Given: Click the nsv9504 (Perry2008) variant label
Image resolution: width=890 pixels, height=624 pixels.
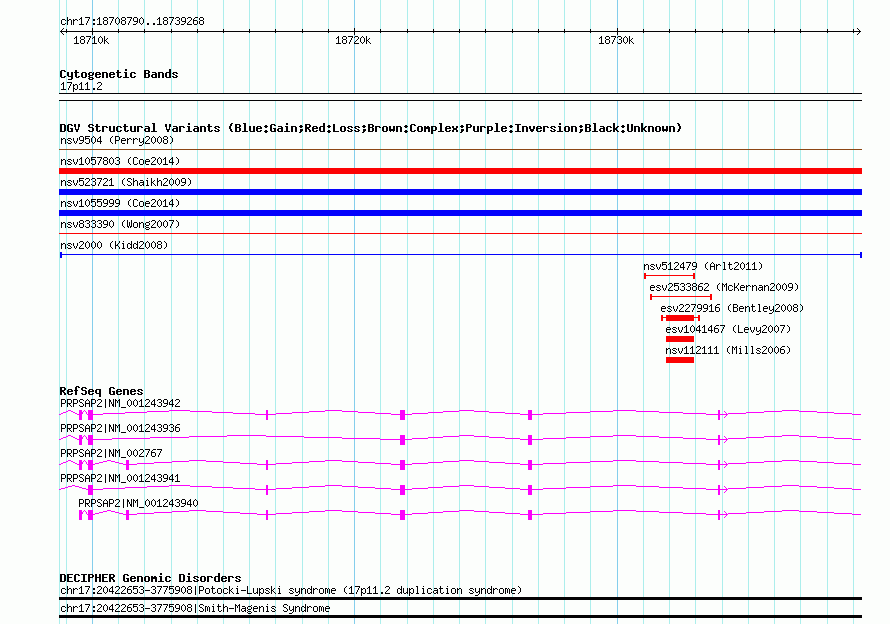Looking at the screenshot, I should 117,140.
